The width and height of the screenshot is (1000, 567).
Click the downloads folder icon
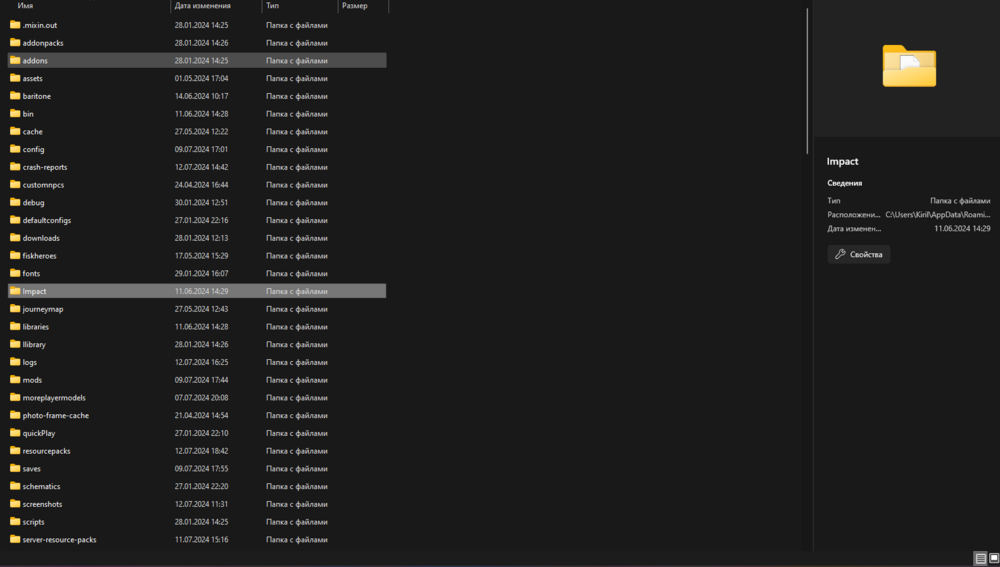pyautogui.click(x=15, y=238)
